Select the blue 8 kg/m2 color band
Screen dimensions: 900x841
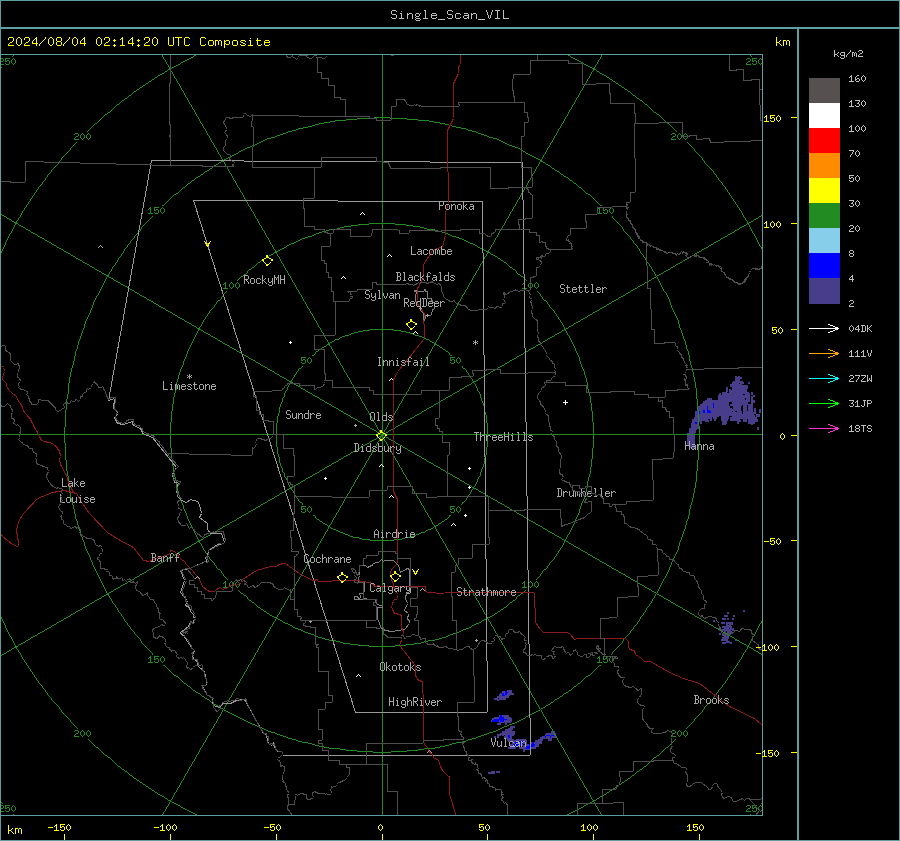coord(824,265)
